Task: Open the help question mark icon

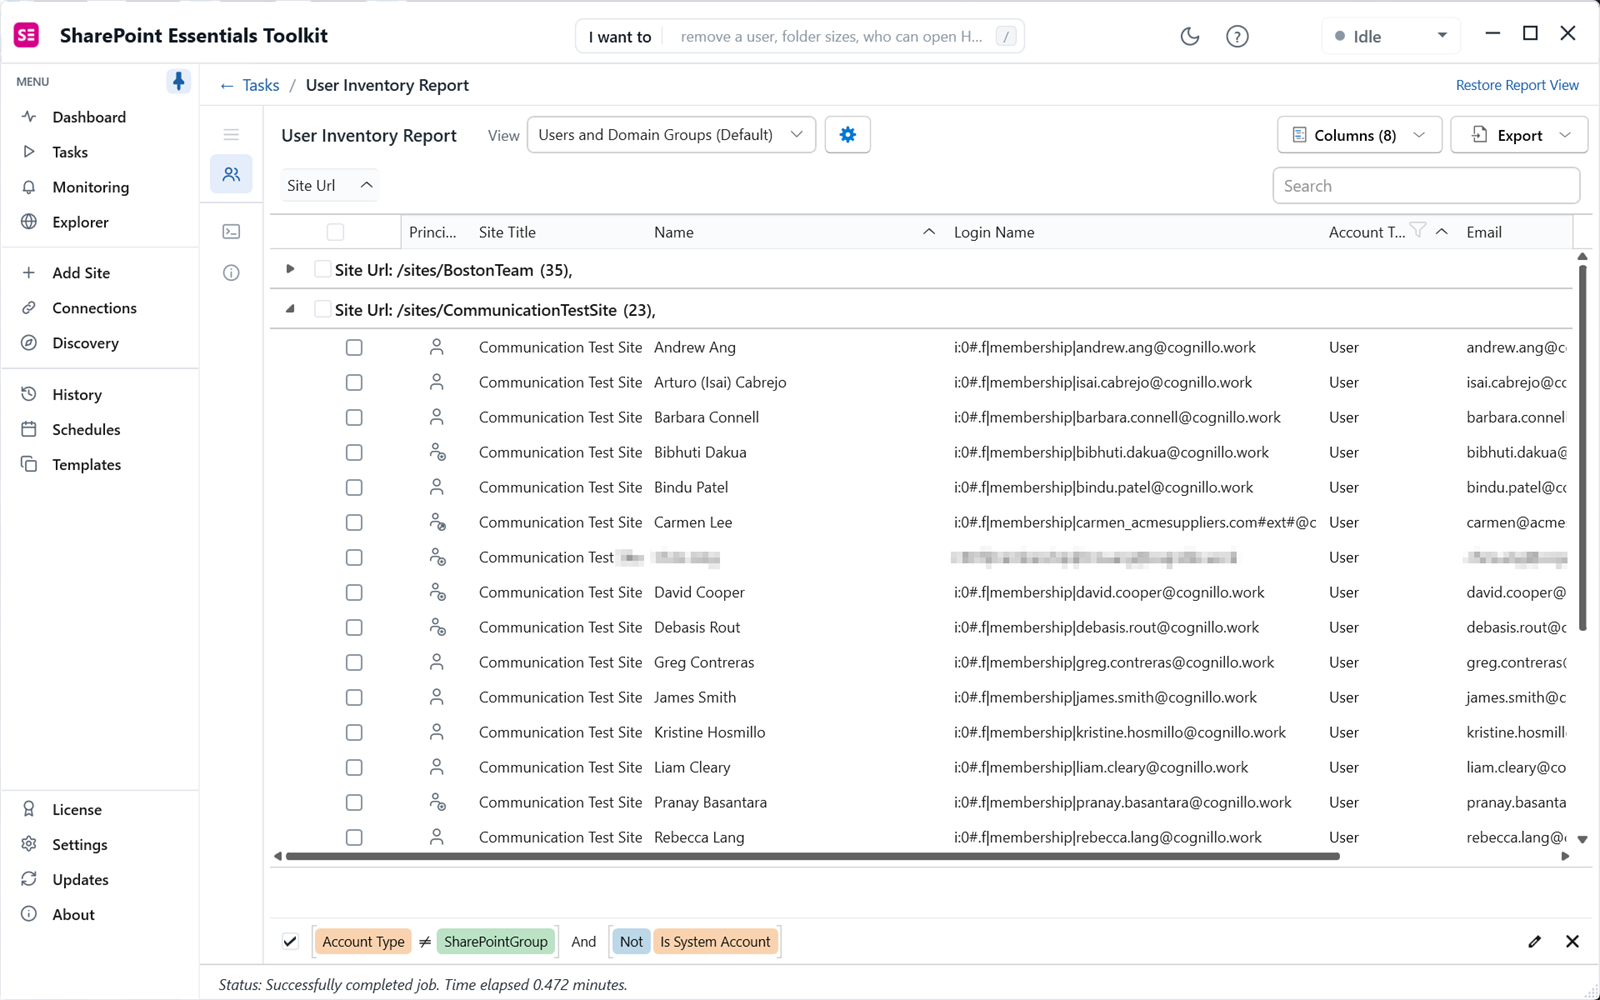Action: coord(1237,37)
